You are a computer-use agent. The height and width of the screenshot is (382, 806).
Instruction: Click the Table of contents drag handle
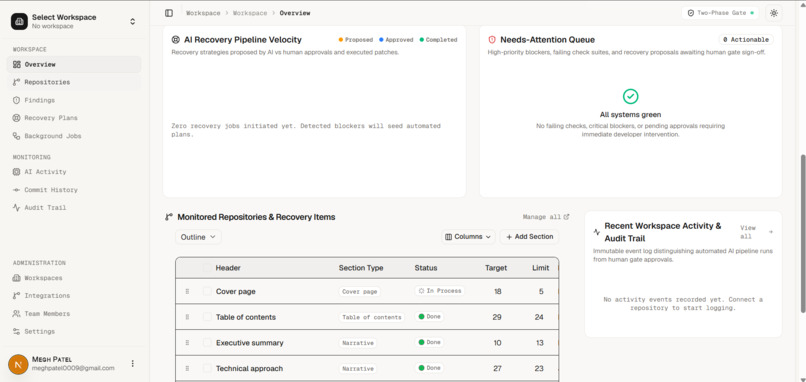coord(187,317)
